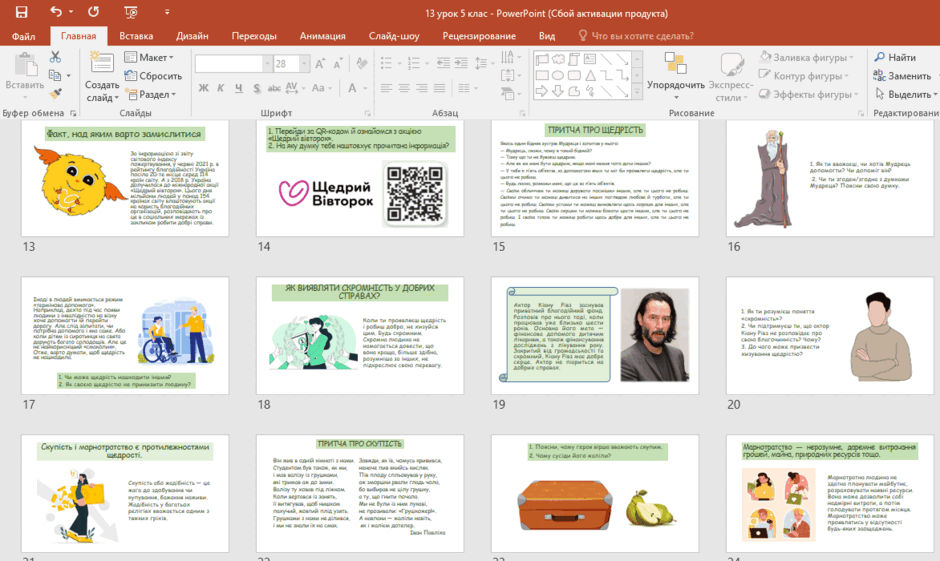Open the Выделить select dropdown
This screenshot has height=561, width=940.
point(905,95)
